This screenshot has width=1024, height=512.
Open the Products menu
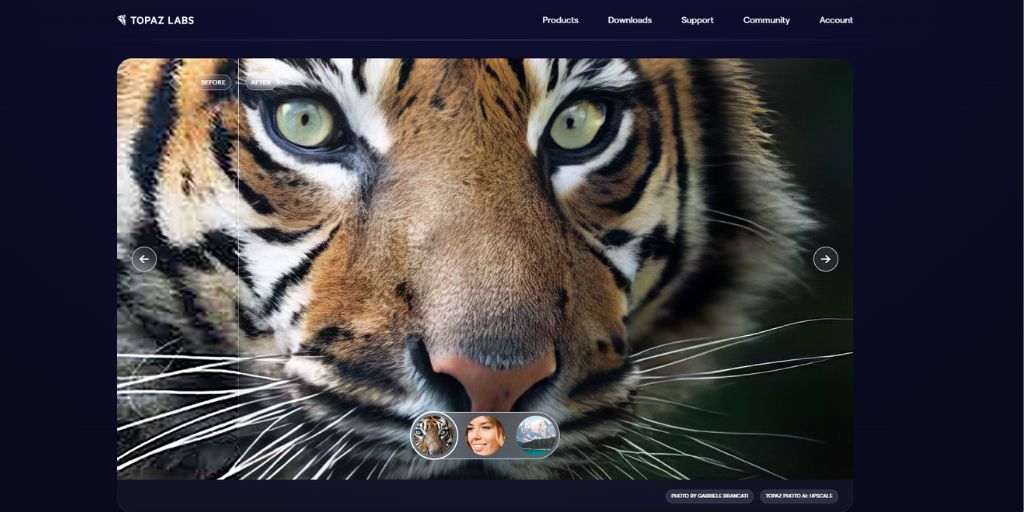coord(560,20)
